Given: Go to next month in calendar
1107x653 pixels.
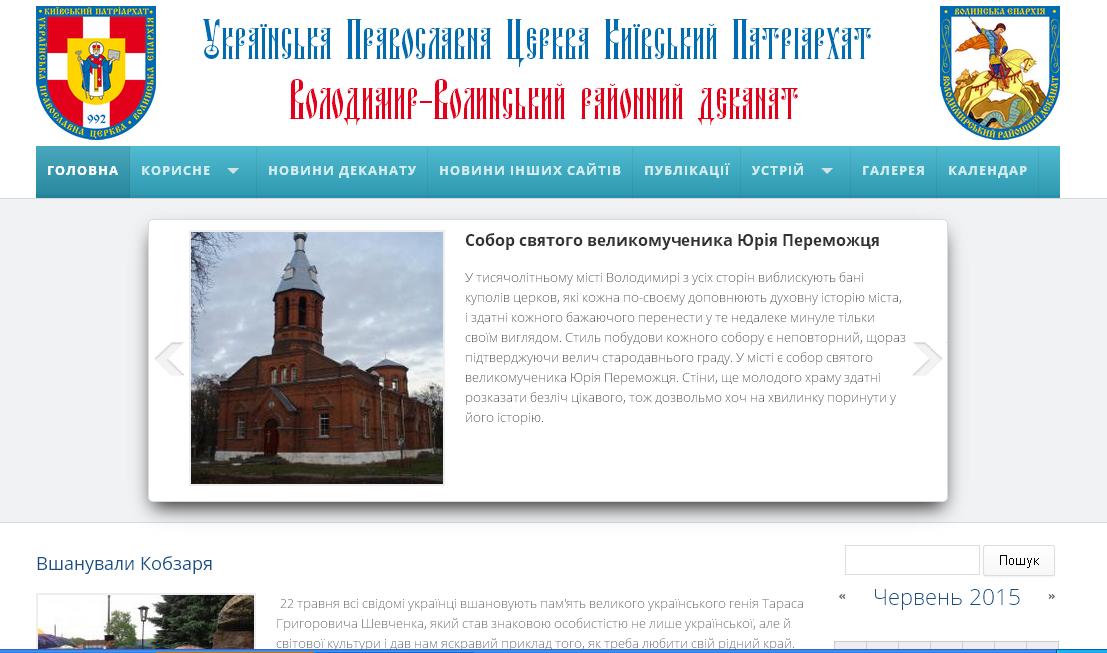Looking at the screenshot, I should [1051, 597].
